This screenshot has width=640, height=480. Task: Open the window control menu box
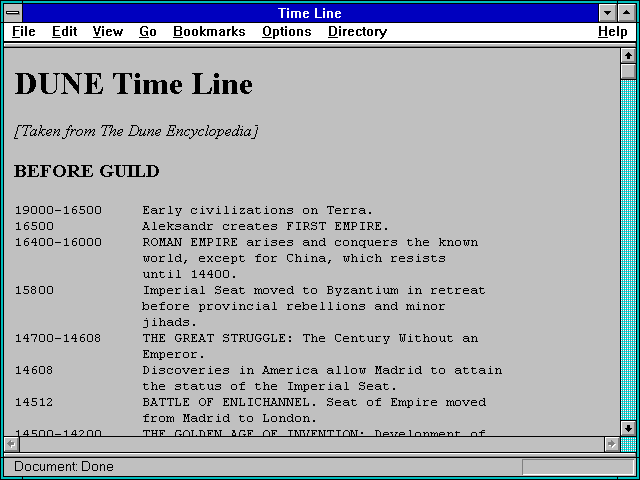pos(13,13)
